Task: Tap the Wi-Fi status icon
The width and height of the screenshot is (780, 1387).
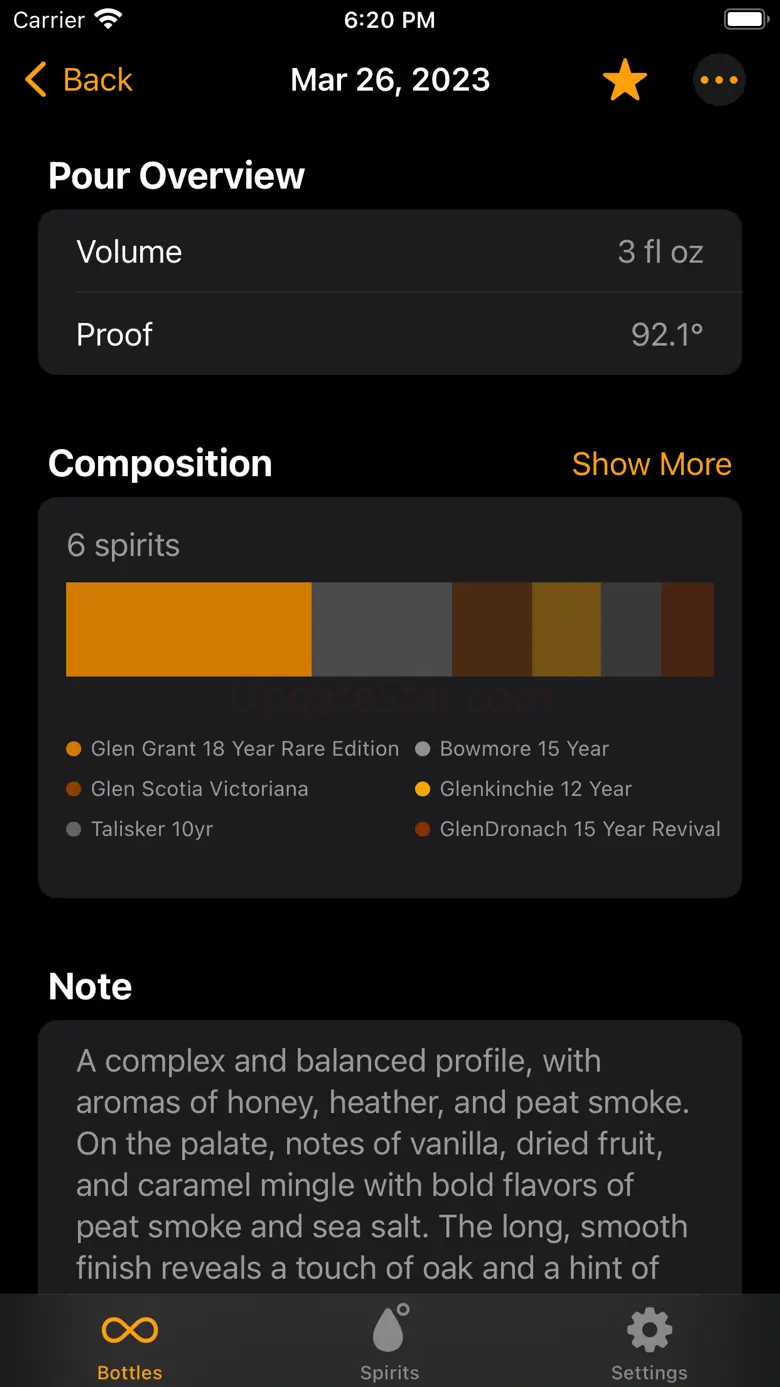Action: 109,20
